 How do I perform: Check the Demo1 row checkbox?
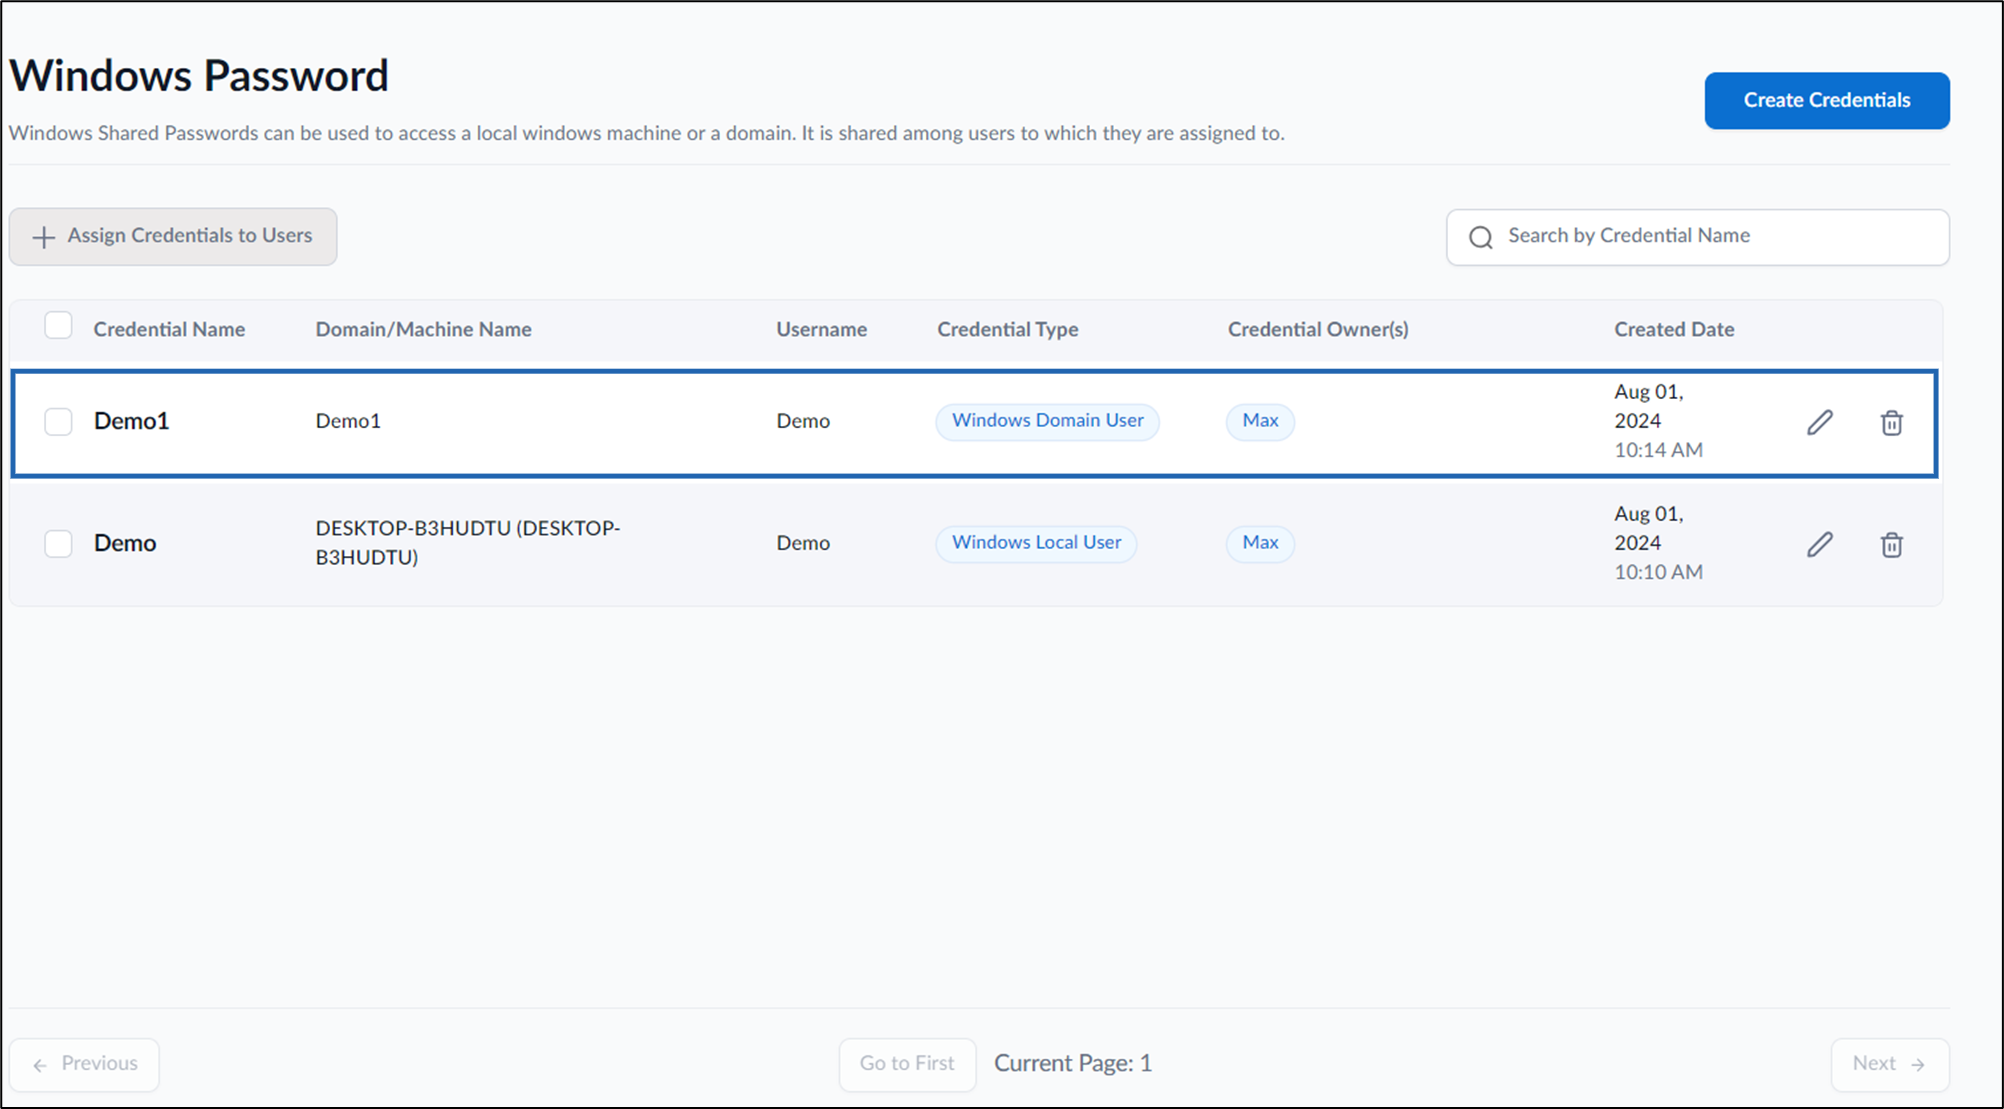[58, 421]
